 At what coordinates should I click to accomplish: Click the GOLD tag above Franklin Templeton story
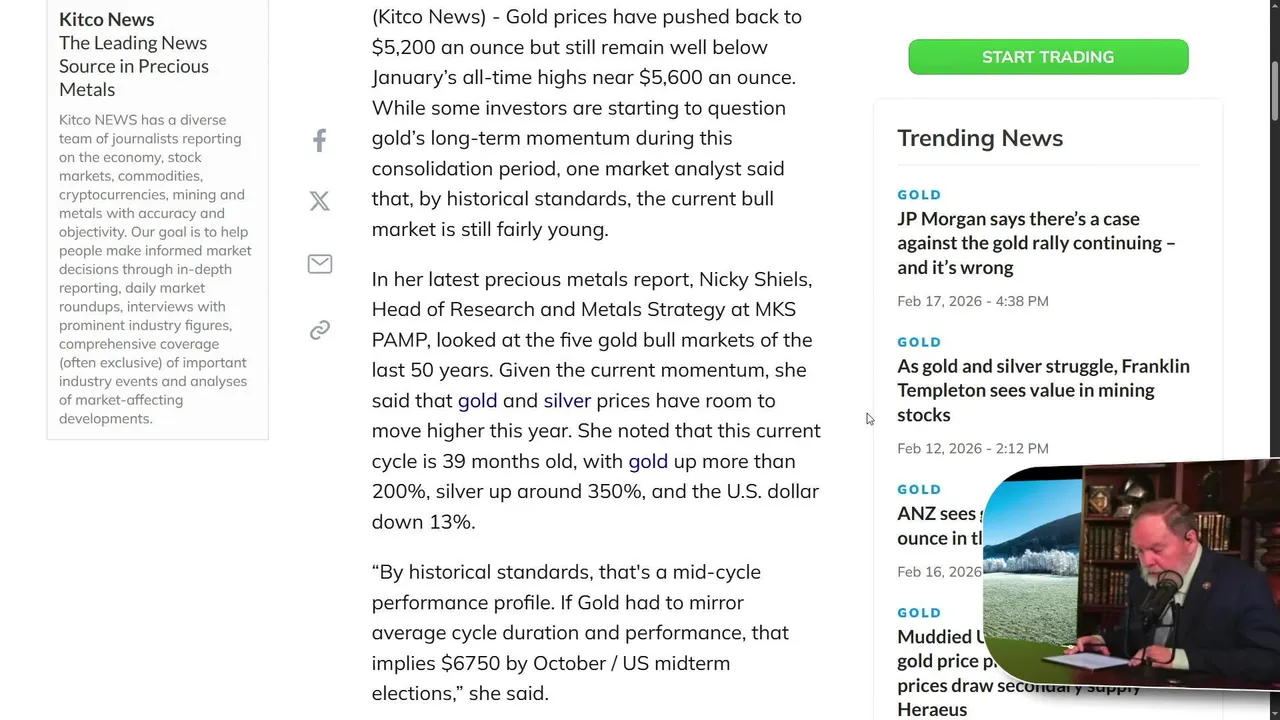point(919,342)
